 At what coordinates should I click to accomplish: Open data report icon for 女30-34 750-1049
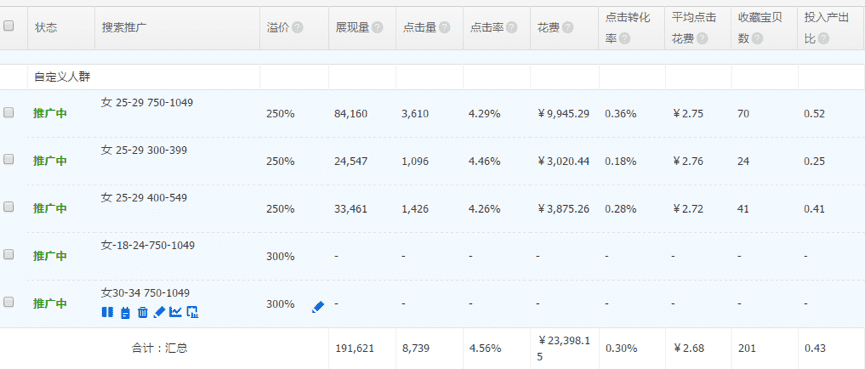pos(193,313)
